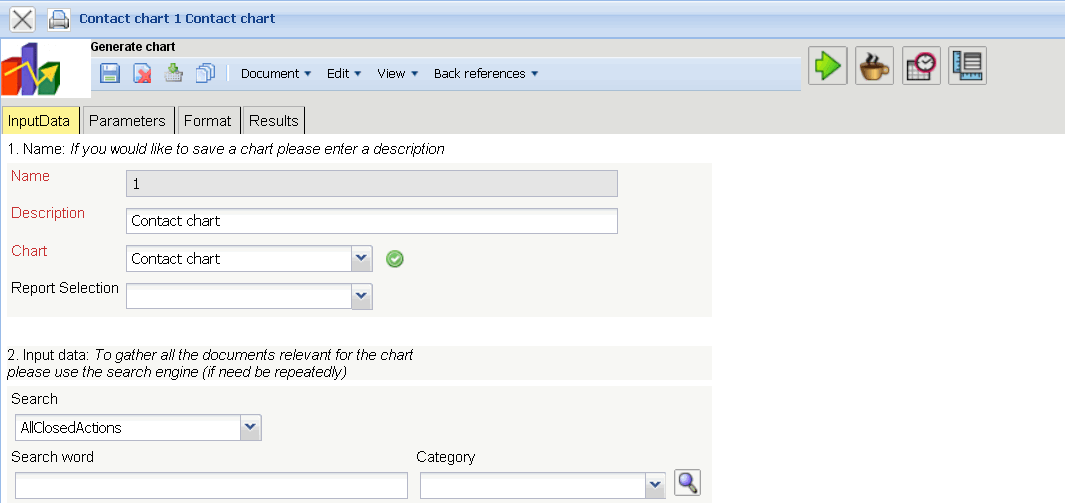Viewport: 1065px width, 503px height.
Task: Run chart with green arrow button
Action: (827, 66)
